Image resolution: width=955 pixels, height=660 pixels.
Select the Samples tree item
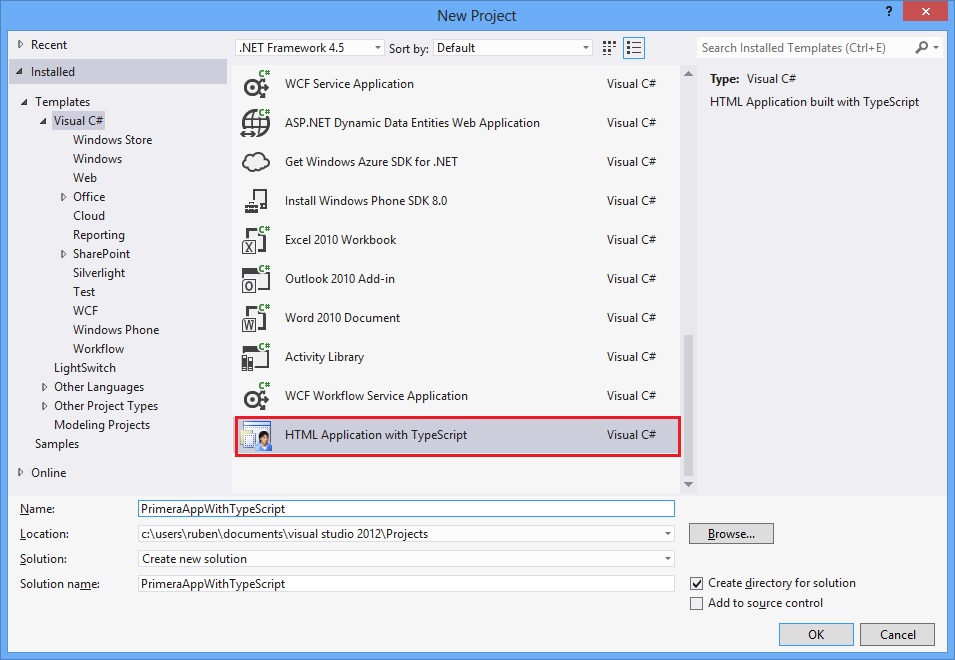57,444
